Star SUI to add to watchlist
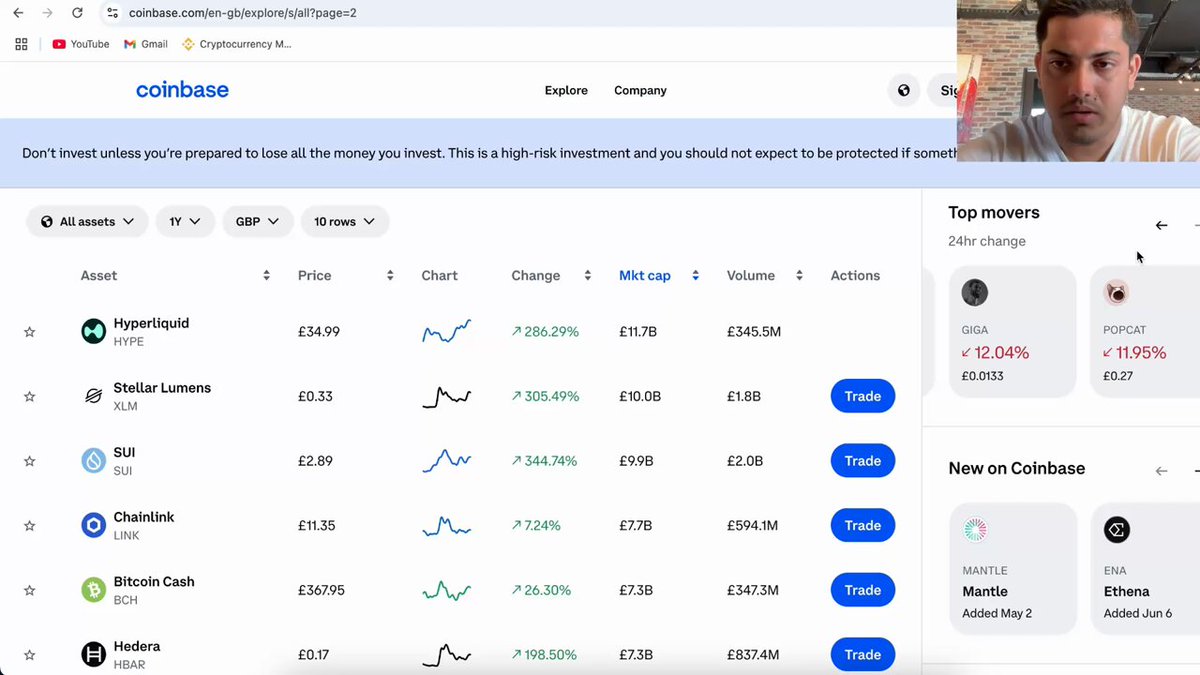The width and height of the screenshot is (1200, 675). coord(29,461)
